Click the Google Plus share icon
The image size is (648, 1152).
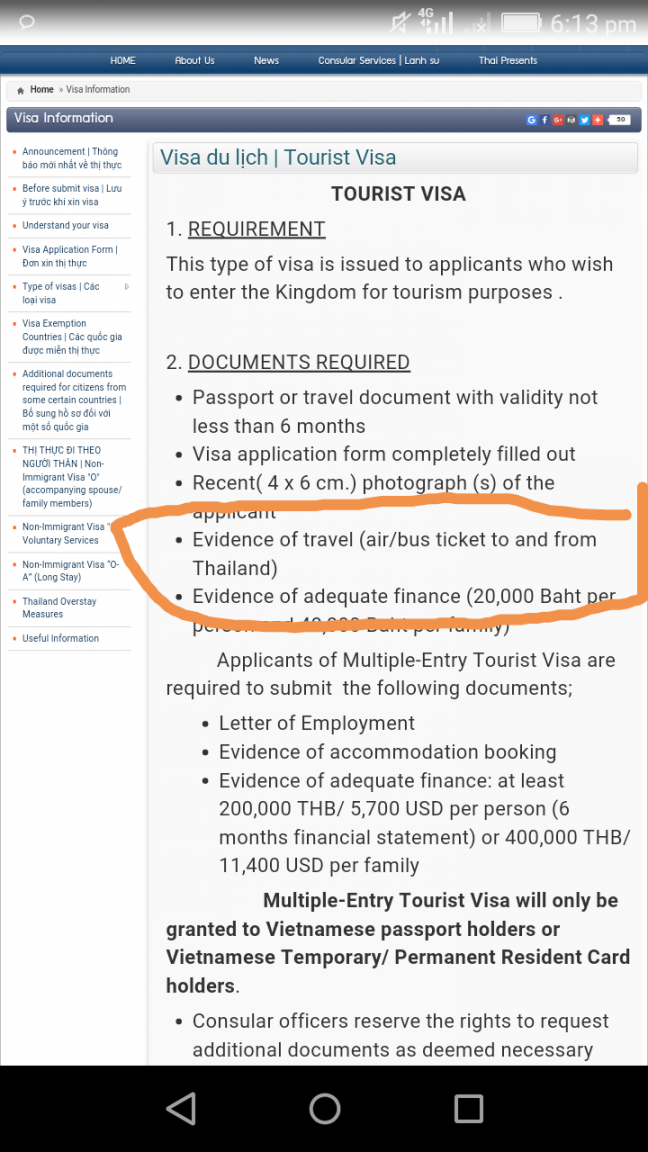(x=558, y=120)
